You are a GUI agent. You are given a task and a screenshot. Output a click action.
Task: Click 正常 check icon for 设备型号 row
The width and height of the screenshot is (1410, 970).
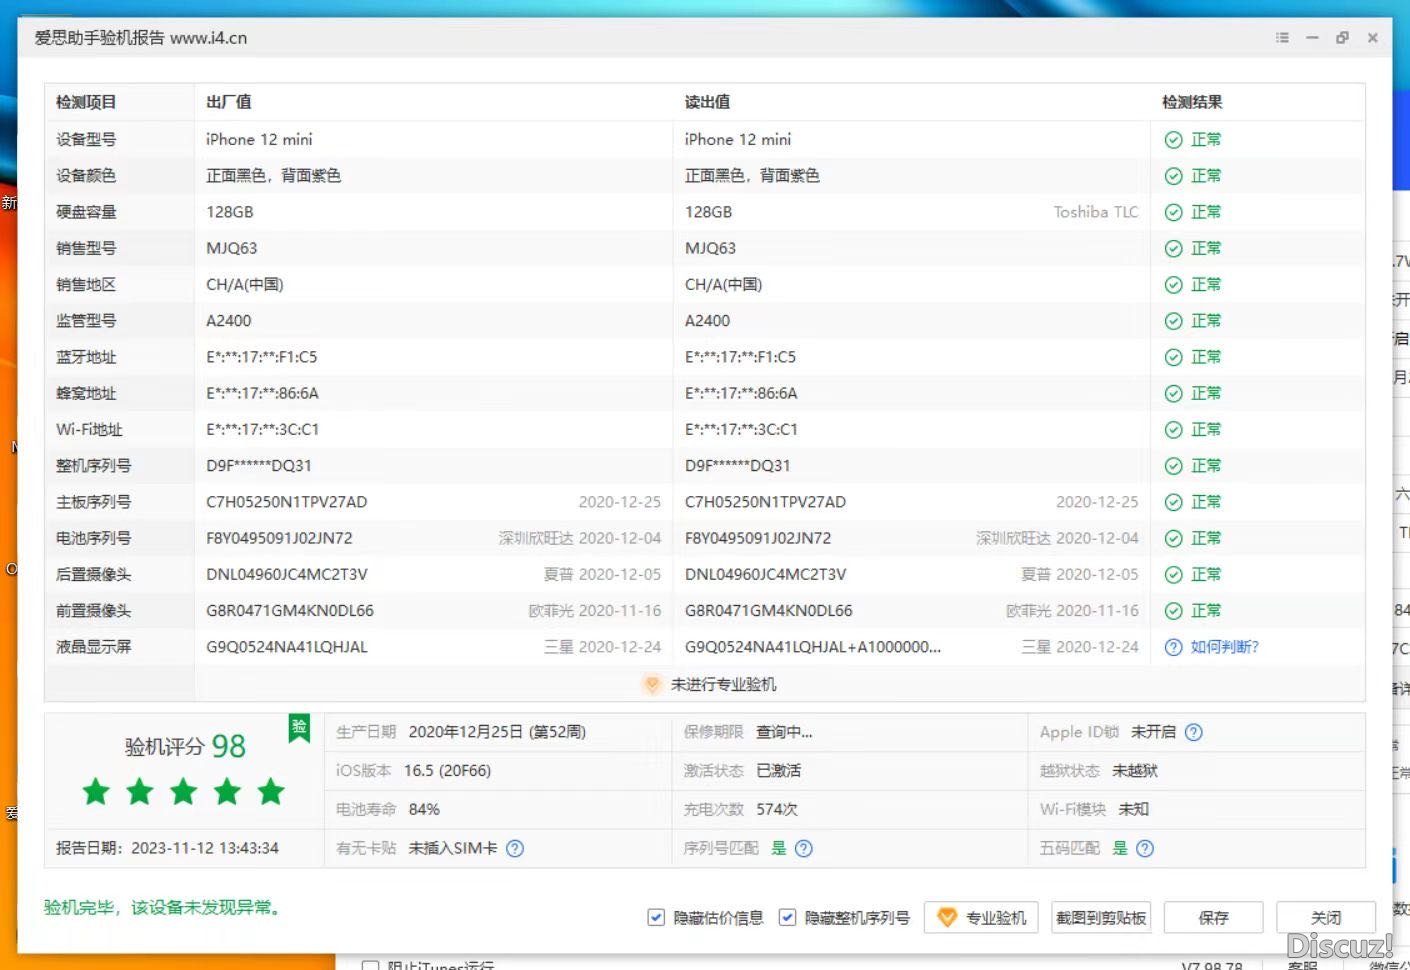click(1174, 140)
